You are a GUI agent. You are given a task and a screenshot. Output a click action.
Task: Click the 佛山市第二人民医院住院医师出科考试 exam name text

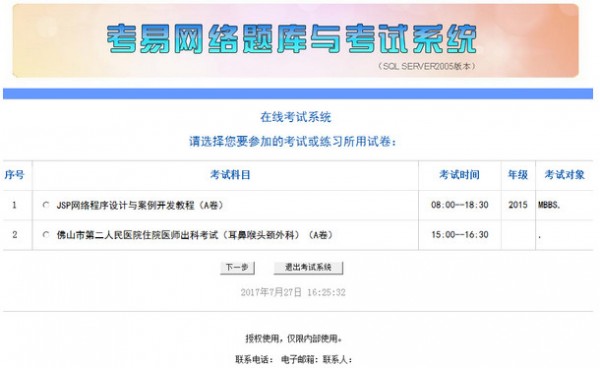coord(195,235)
